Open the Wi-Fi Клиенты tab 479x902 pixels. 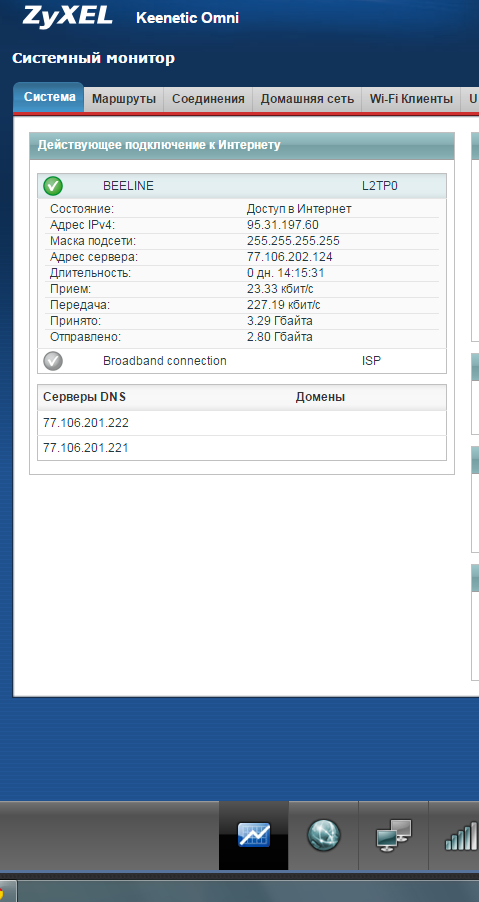pos(411,99)
